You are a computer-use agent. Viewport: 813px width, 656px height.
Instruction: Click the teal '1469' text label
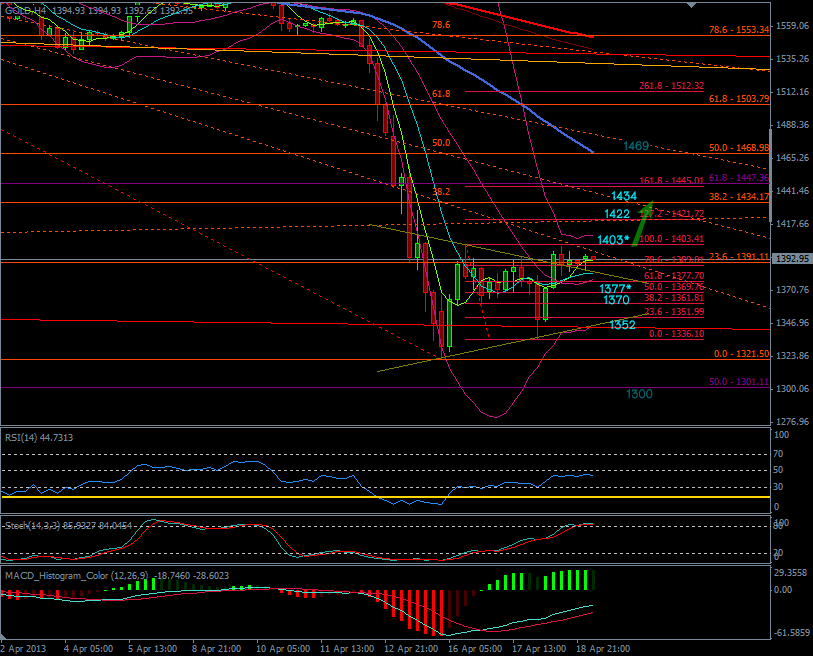[x=636, y=146]
